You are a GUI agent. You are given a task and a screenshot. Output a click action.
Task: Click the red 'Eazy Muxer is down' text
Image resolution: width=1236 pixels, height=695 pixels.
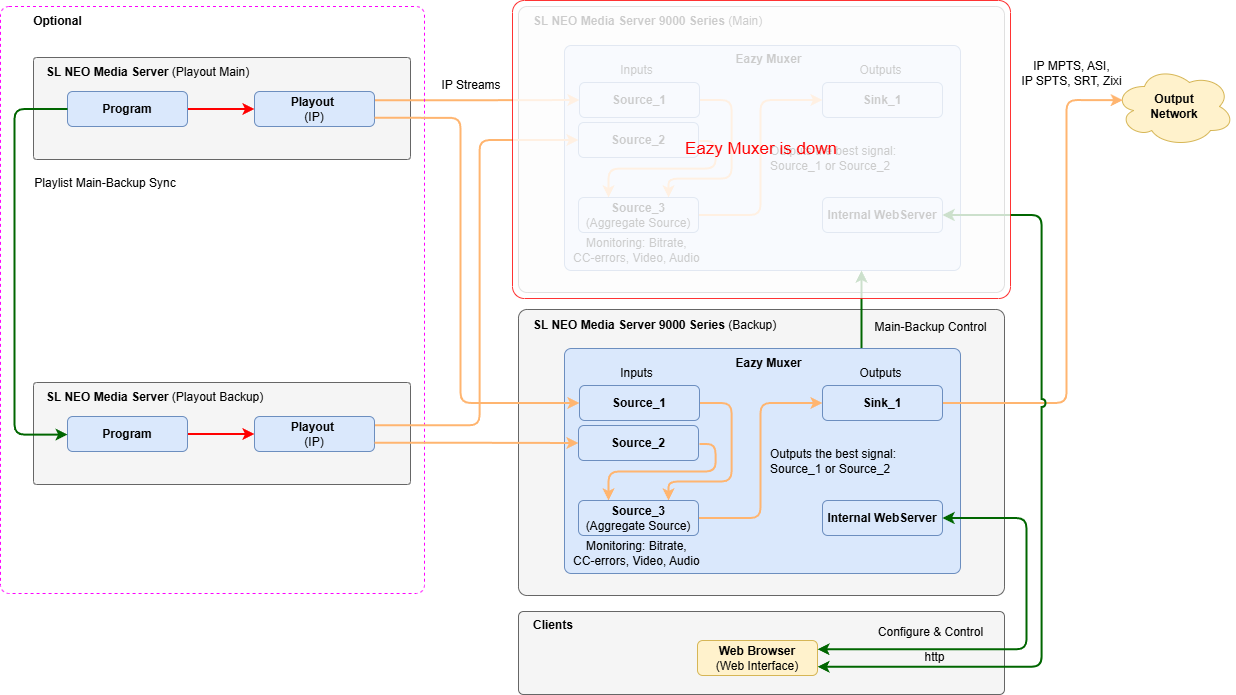(761, 148)
